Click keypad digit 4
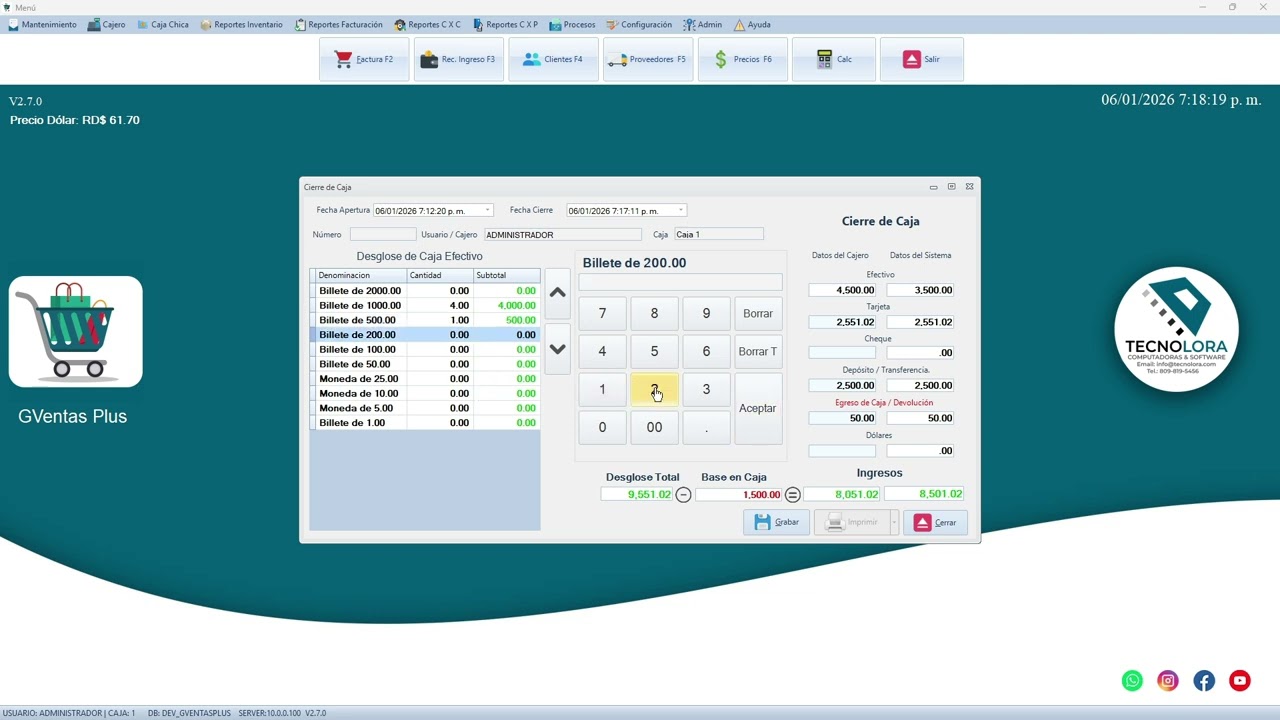 (602, 352)
